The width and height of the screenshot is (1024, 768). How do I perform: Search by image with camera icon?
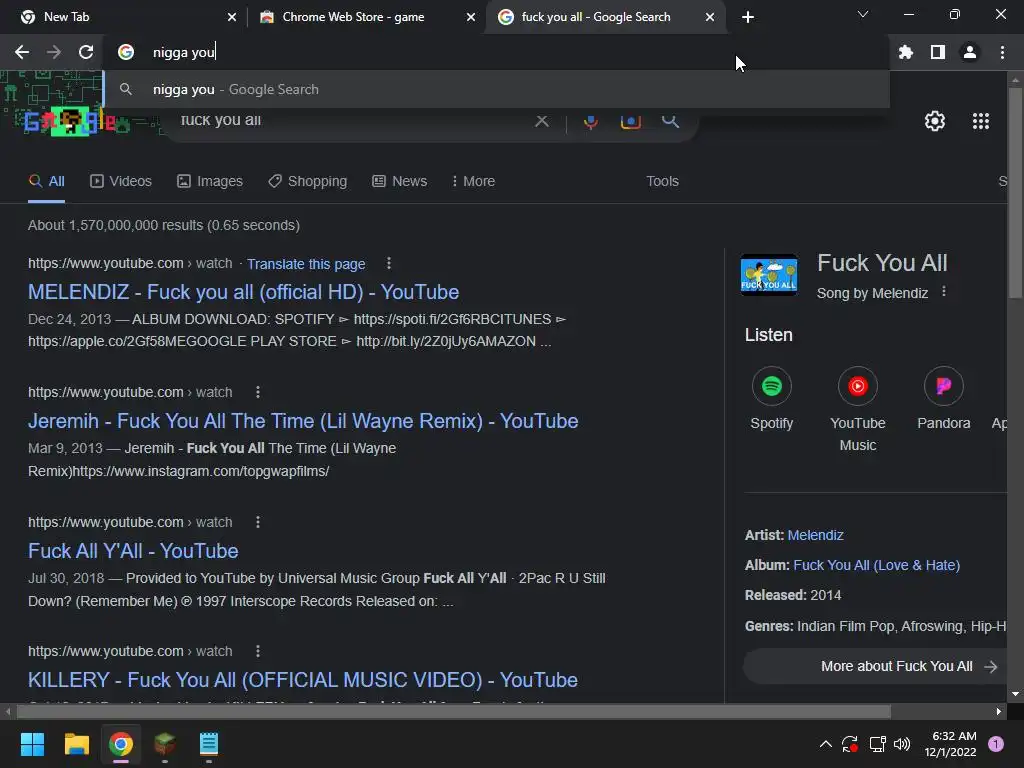coord(630,121)
